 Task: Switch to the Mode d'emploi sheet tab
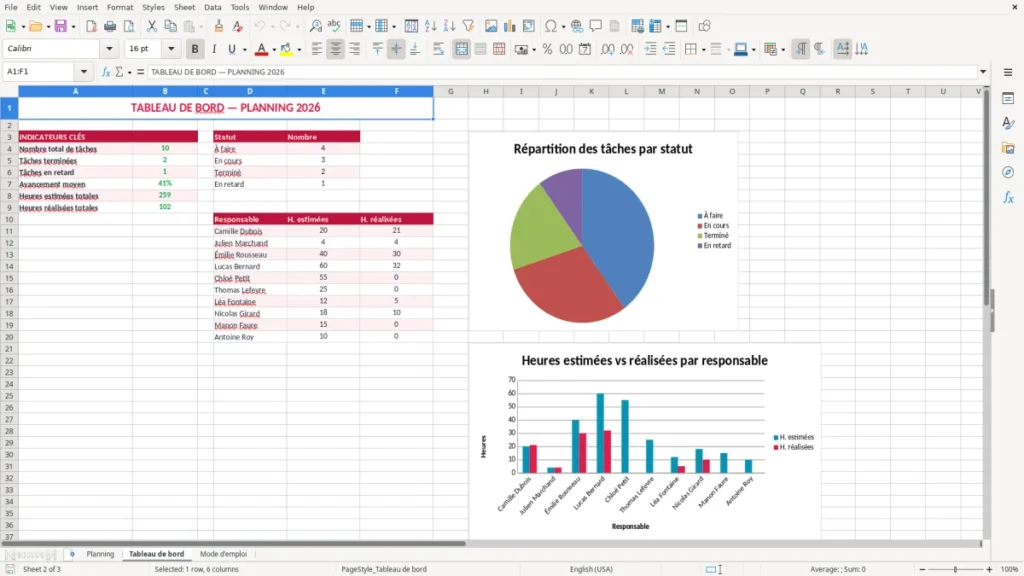tap(223, 554)
